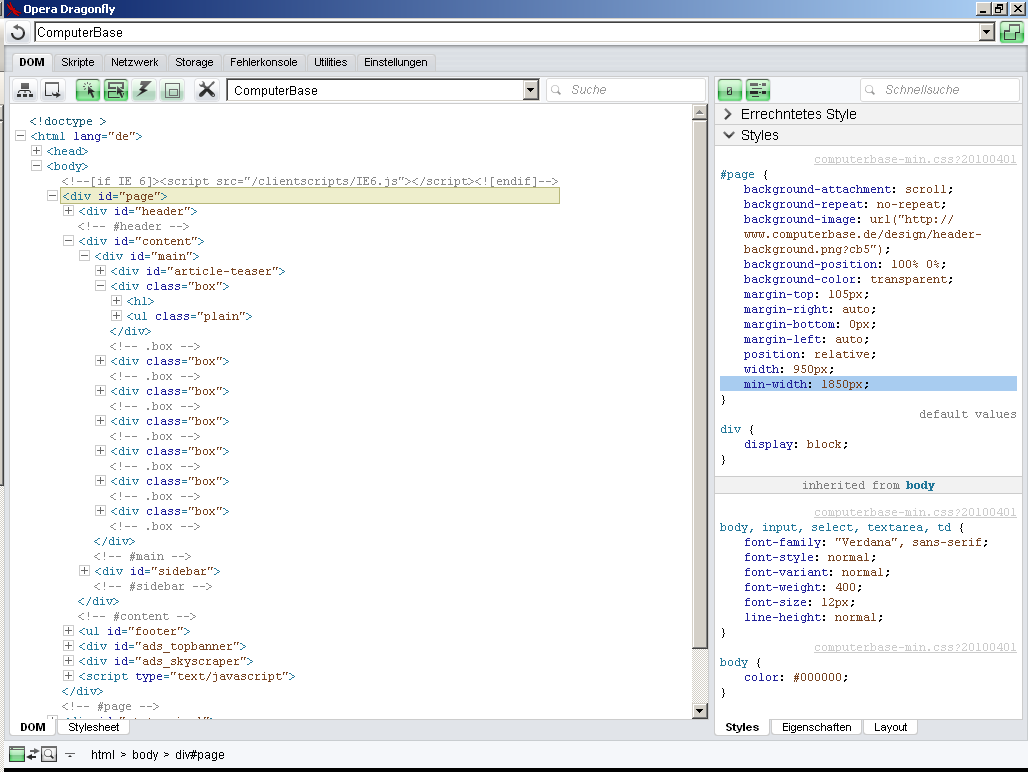The height and width of the screenshot is (772, 1028).
Task: Open the Storage tab
Action: (x=194, y=62)
